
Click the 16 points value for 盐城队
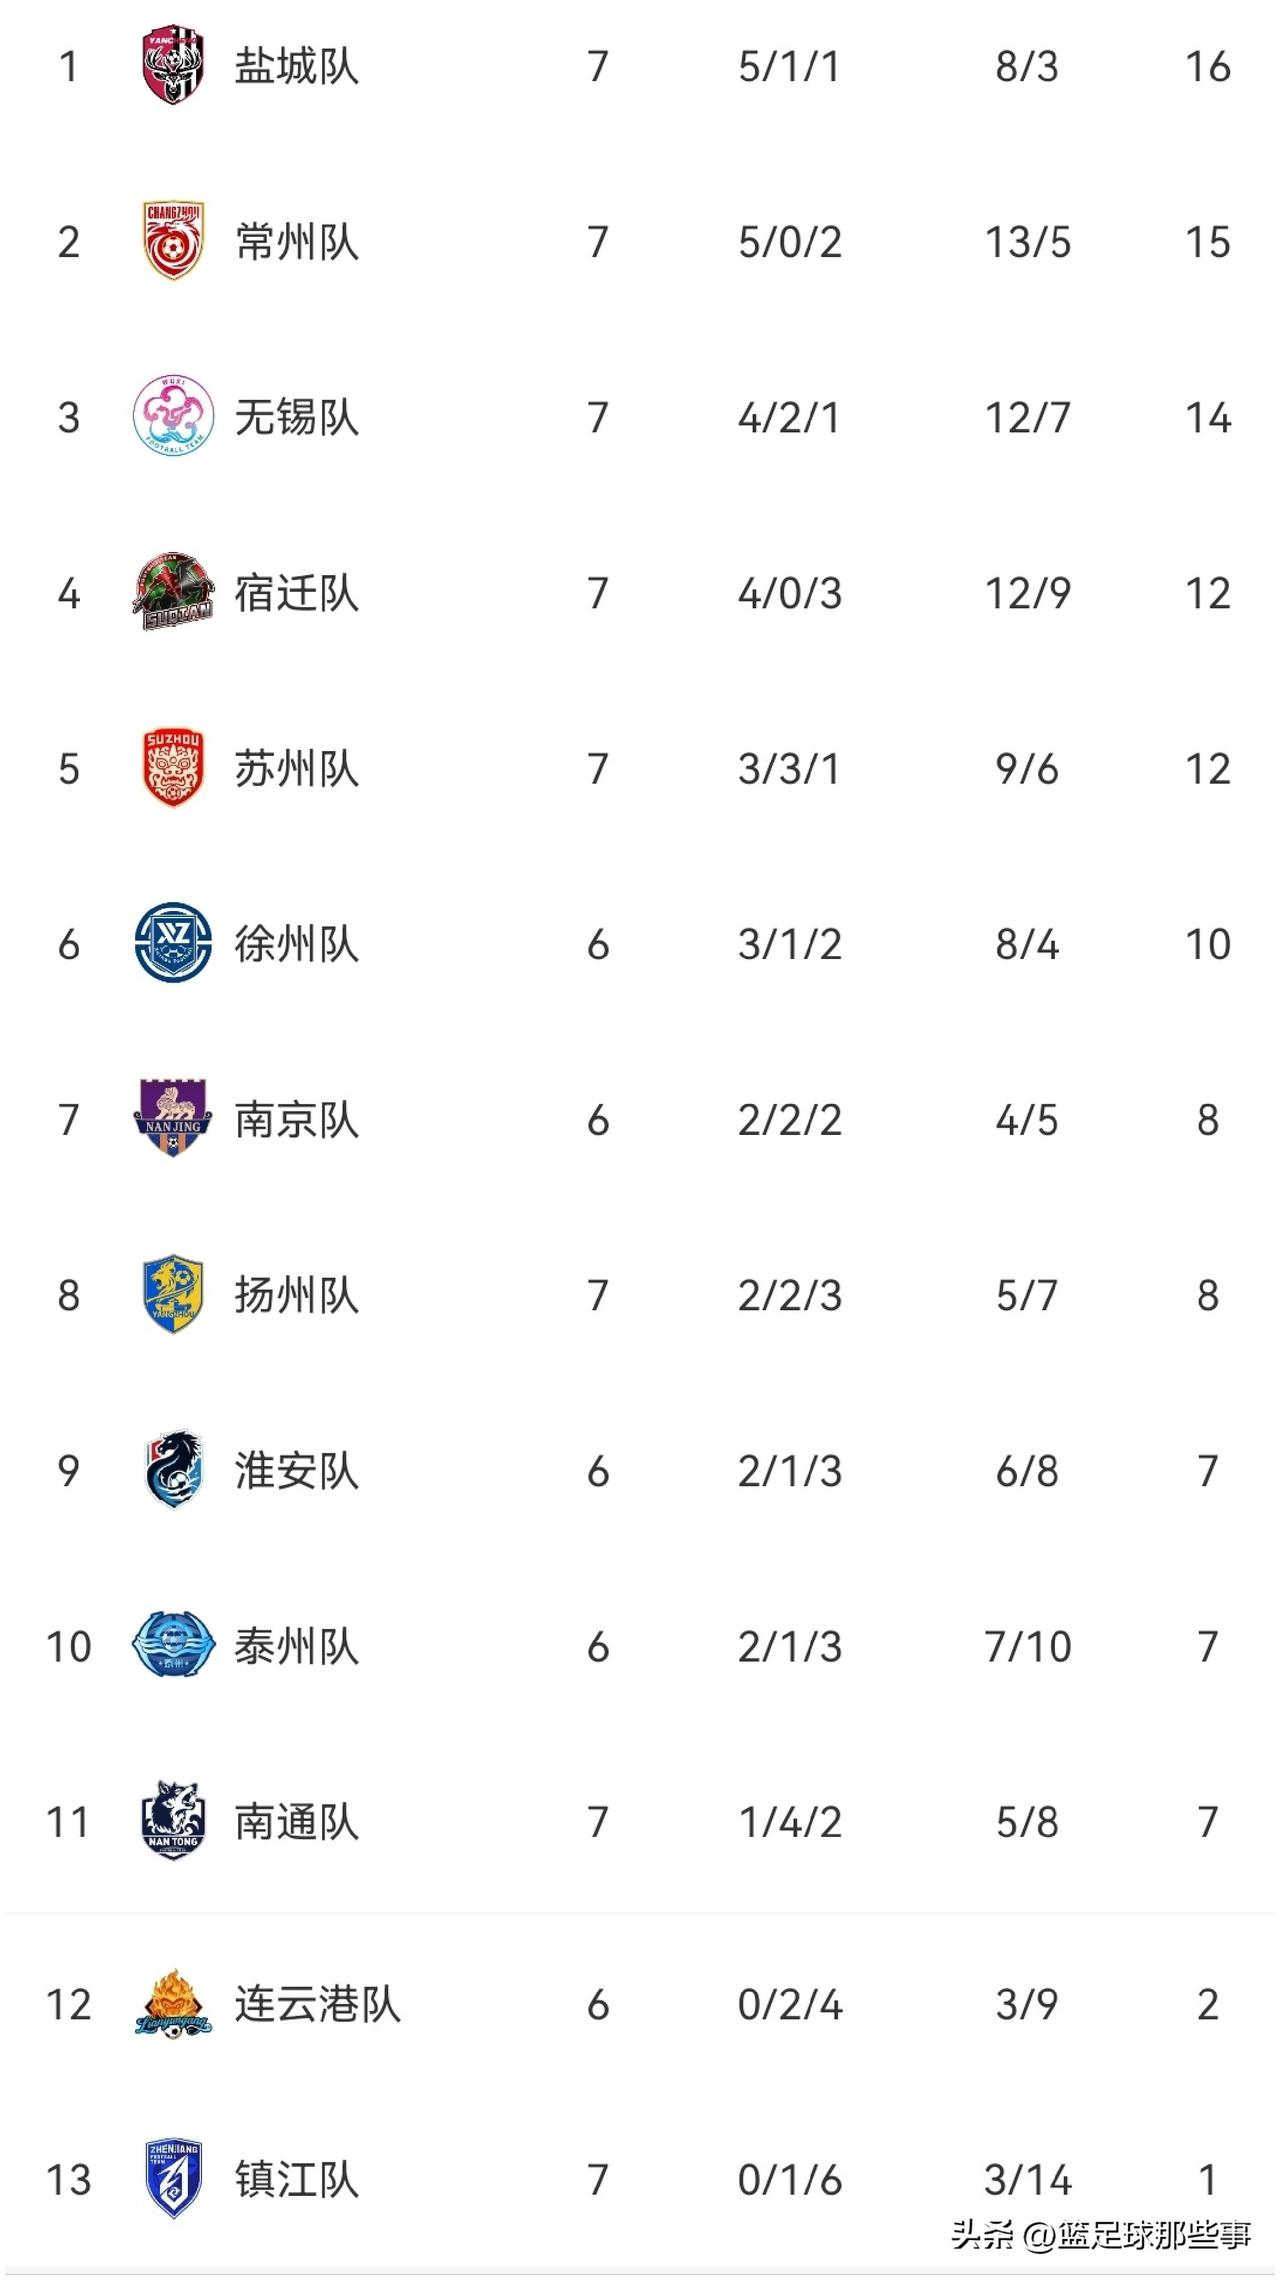coord(1207,67)
